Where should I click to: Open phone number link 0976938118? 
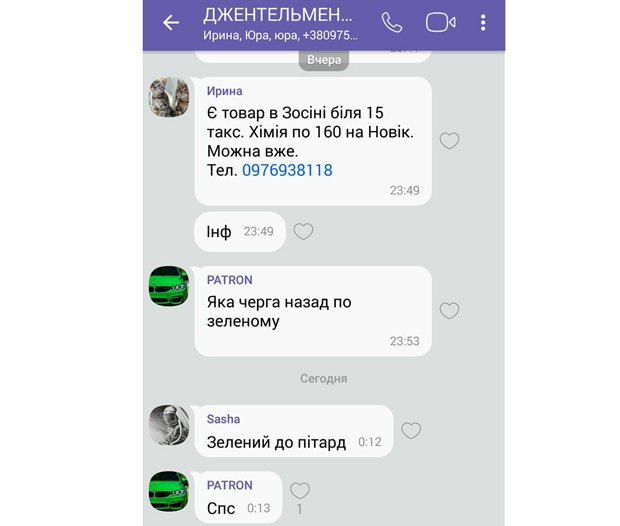pyautogui.click(x=287, y=170)
